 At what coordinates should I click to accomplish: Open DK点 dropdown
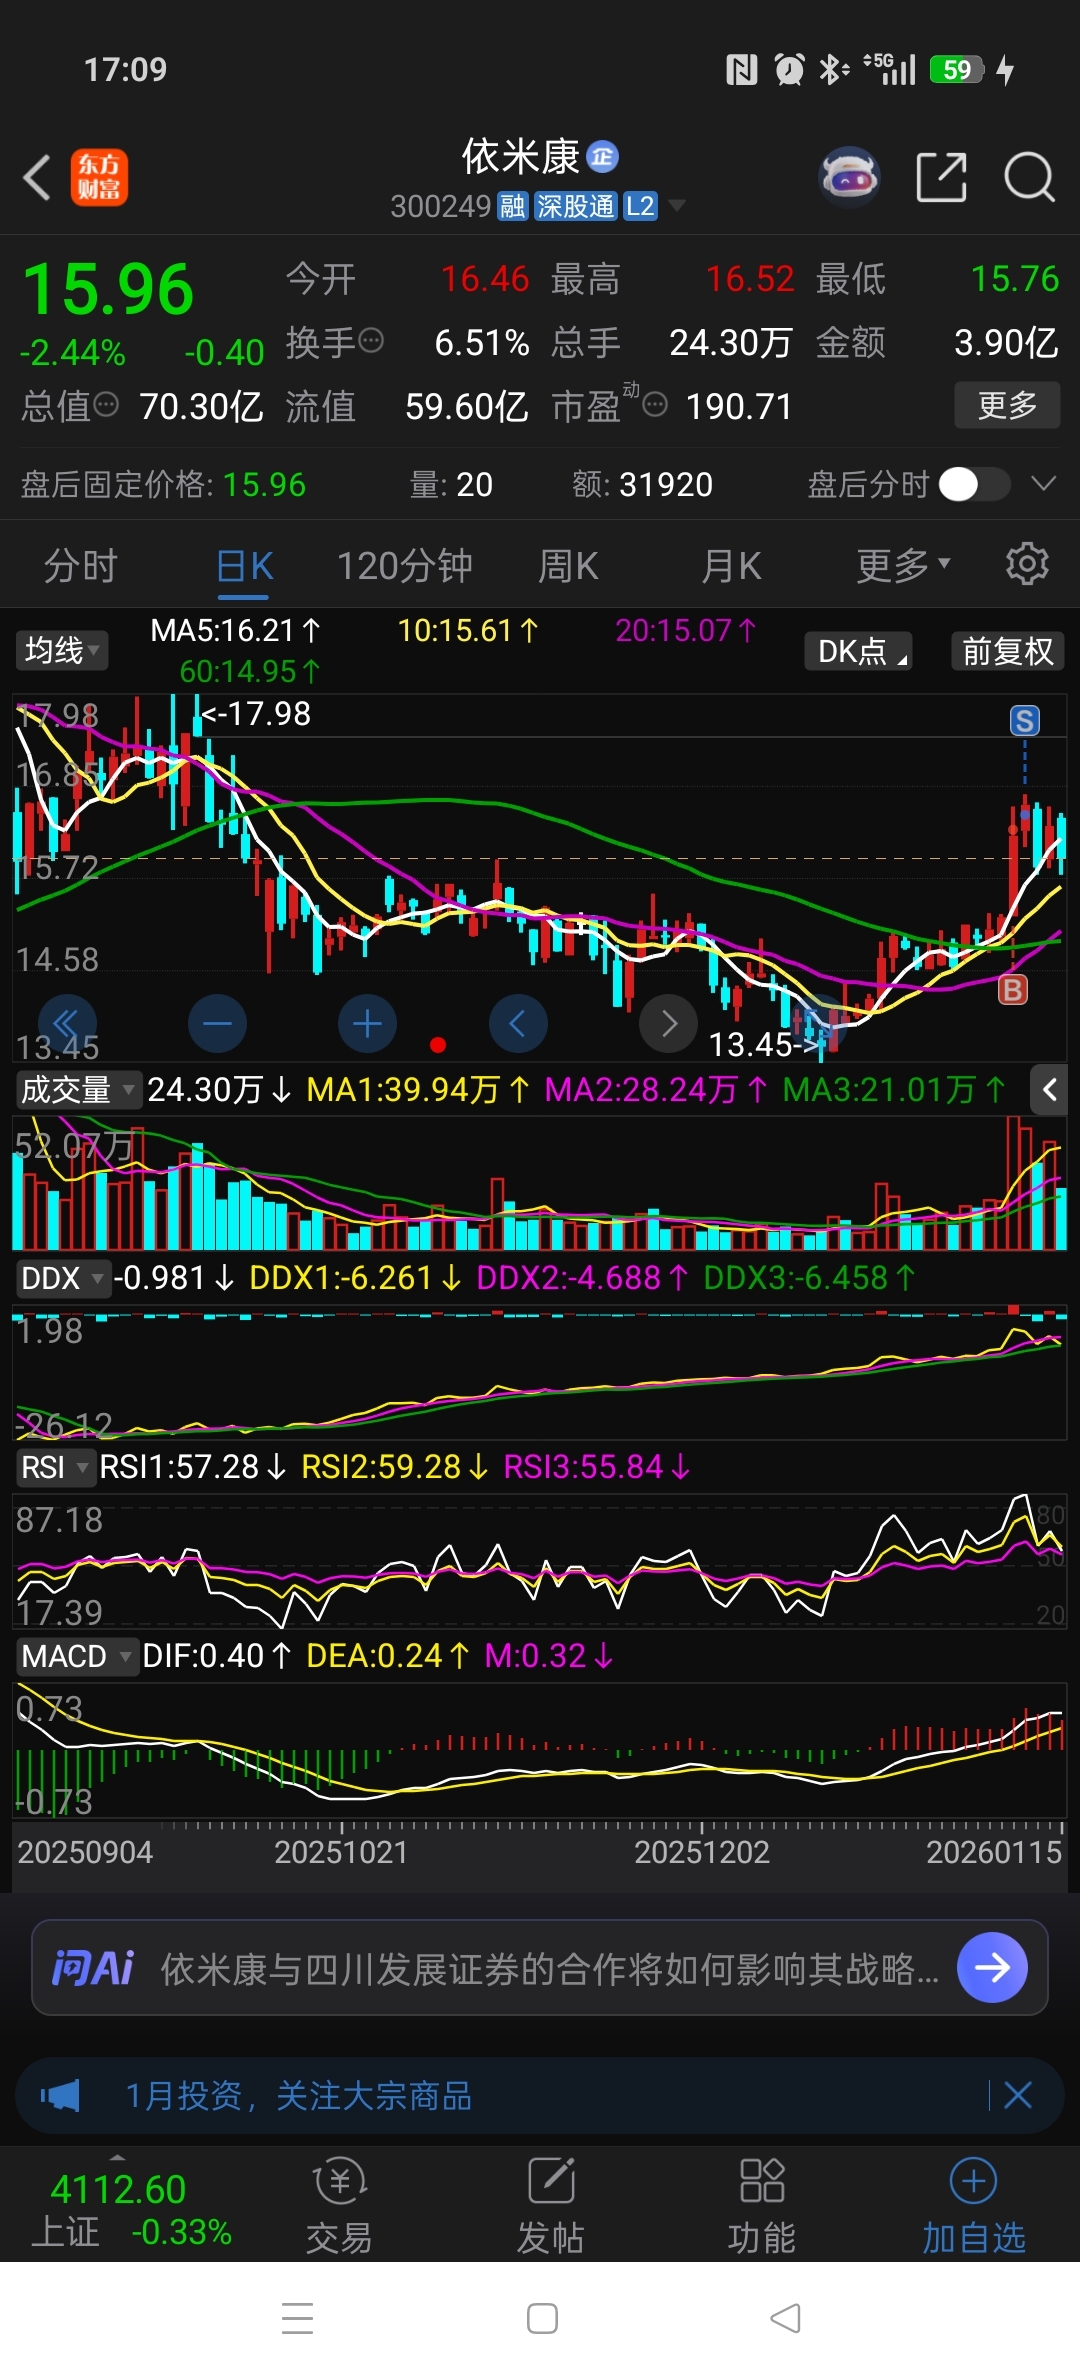[x=859, y=651]
